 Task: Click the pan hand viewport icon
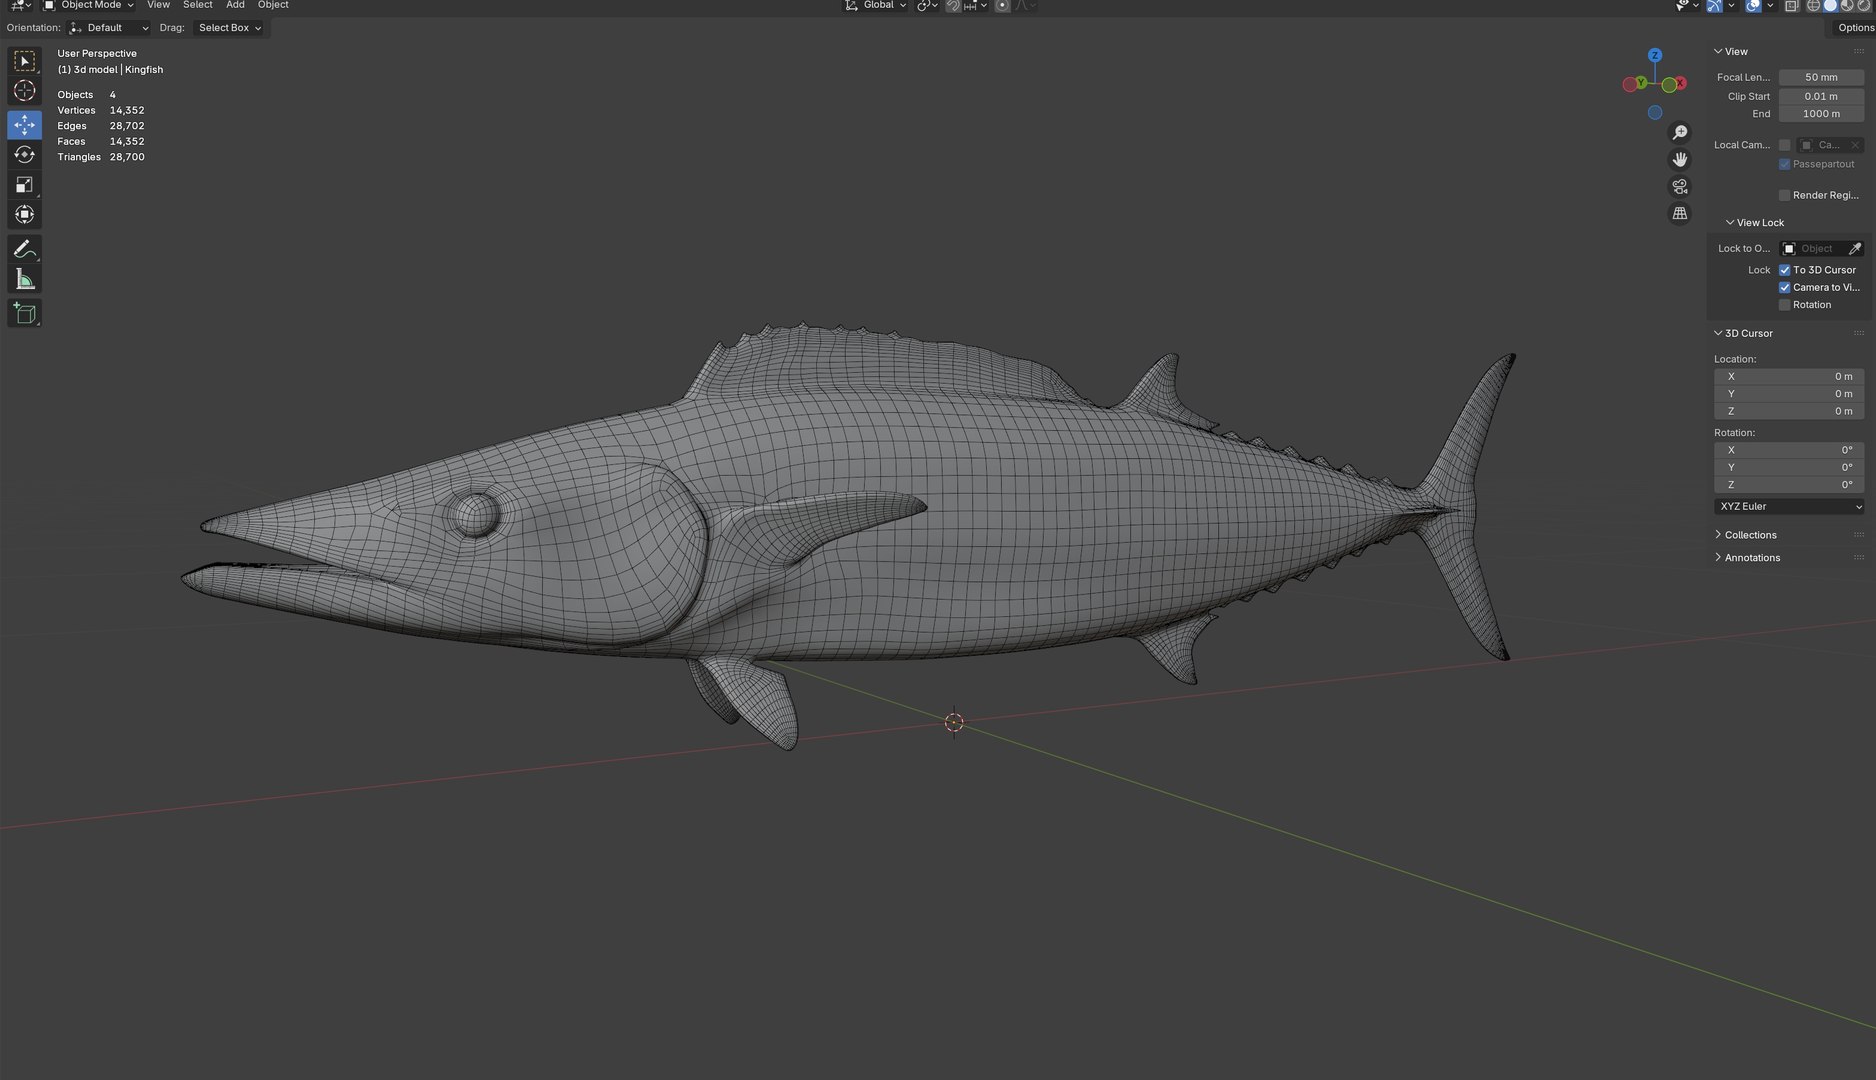(x=1680, y=160)
